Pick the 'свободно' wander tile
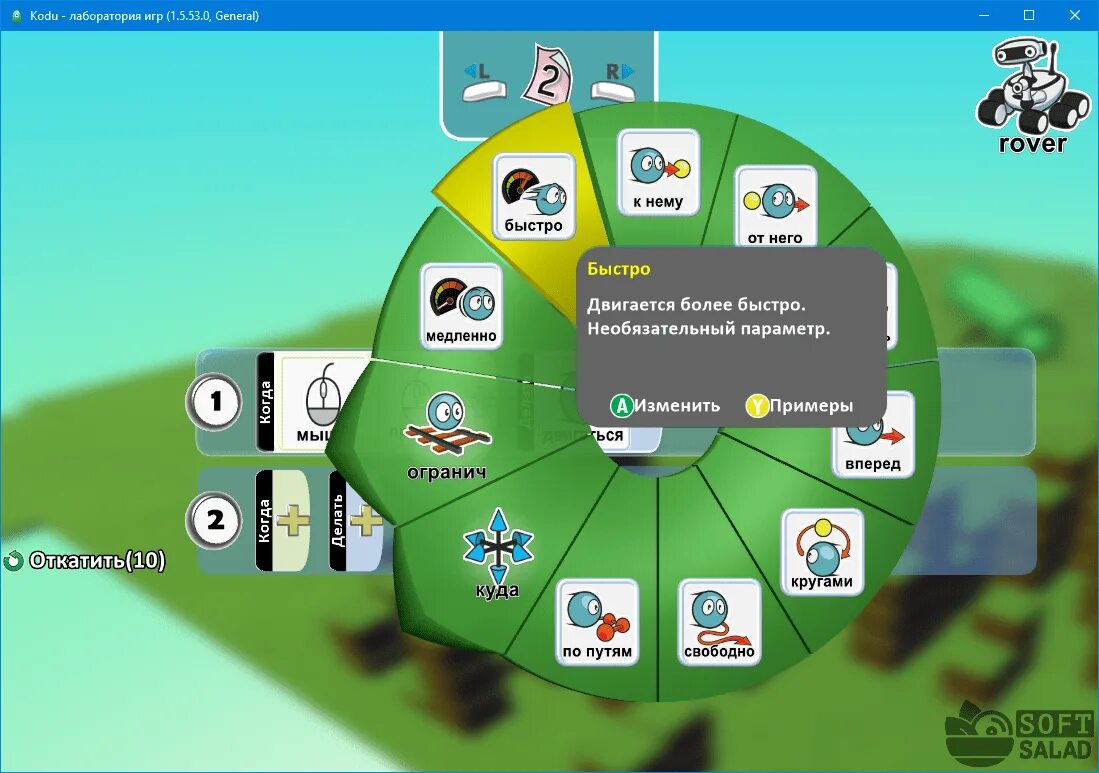This screenshot has width=1099, height=773. point(719,622)
